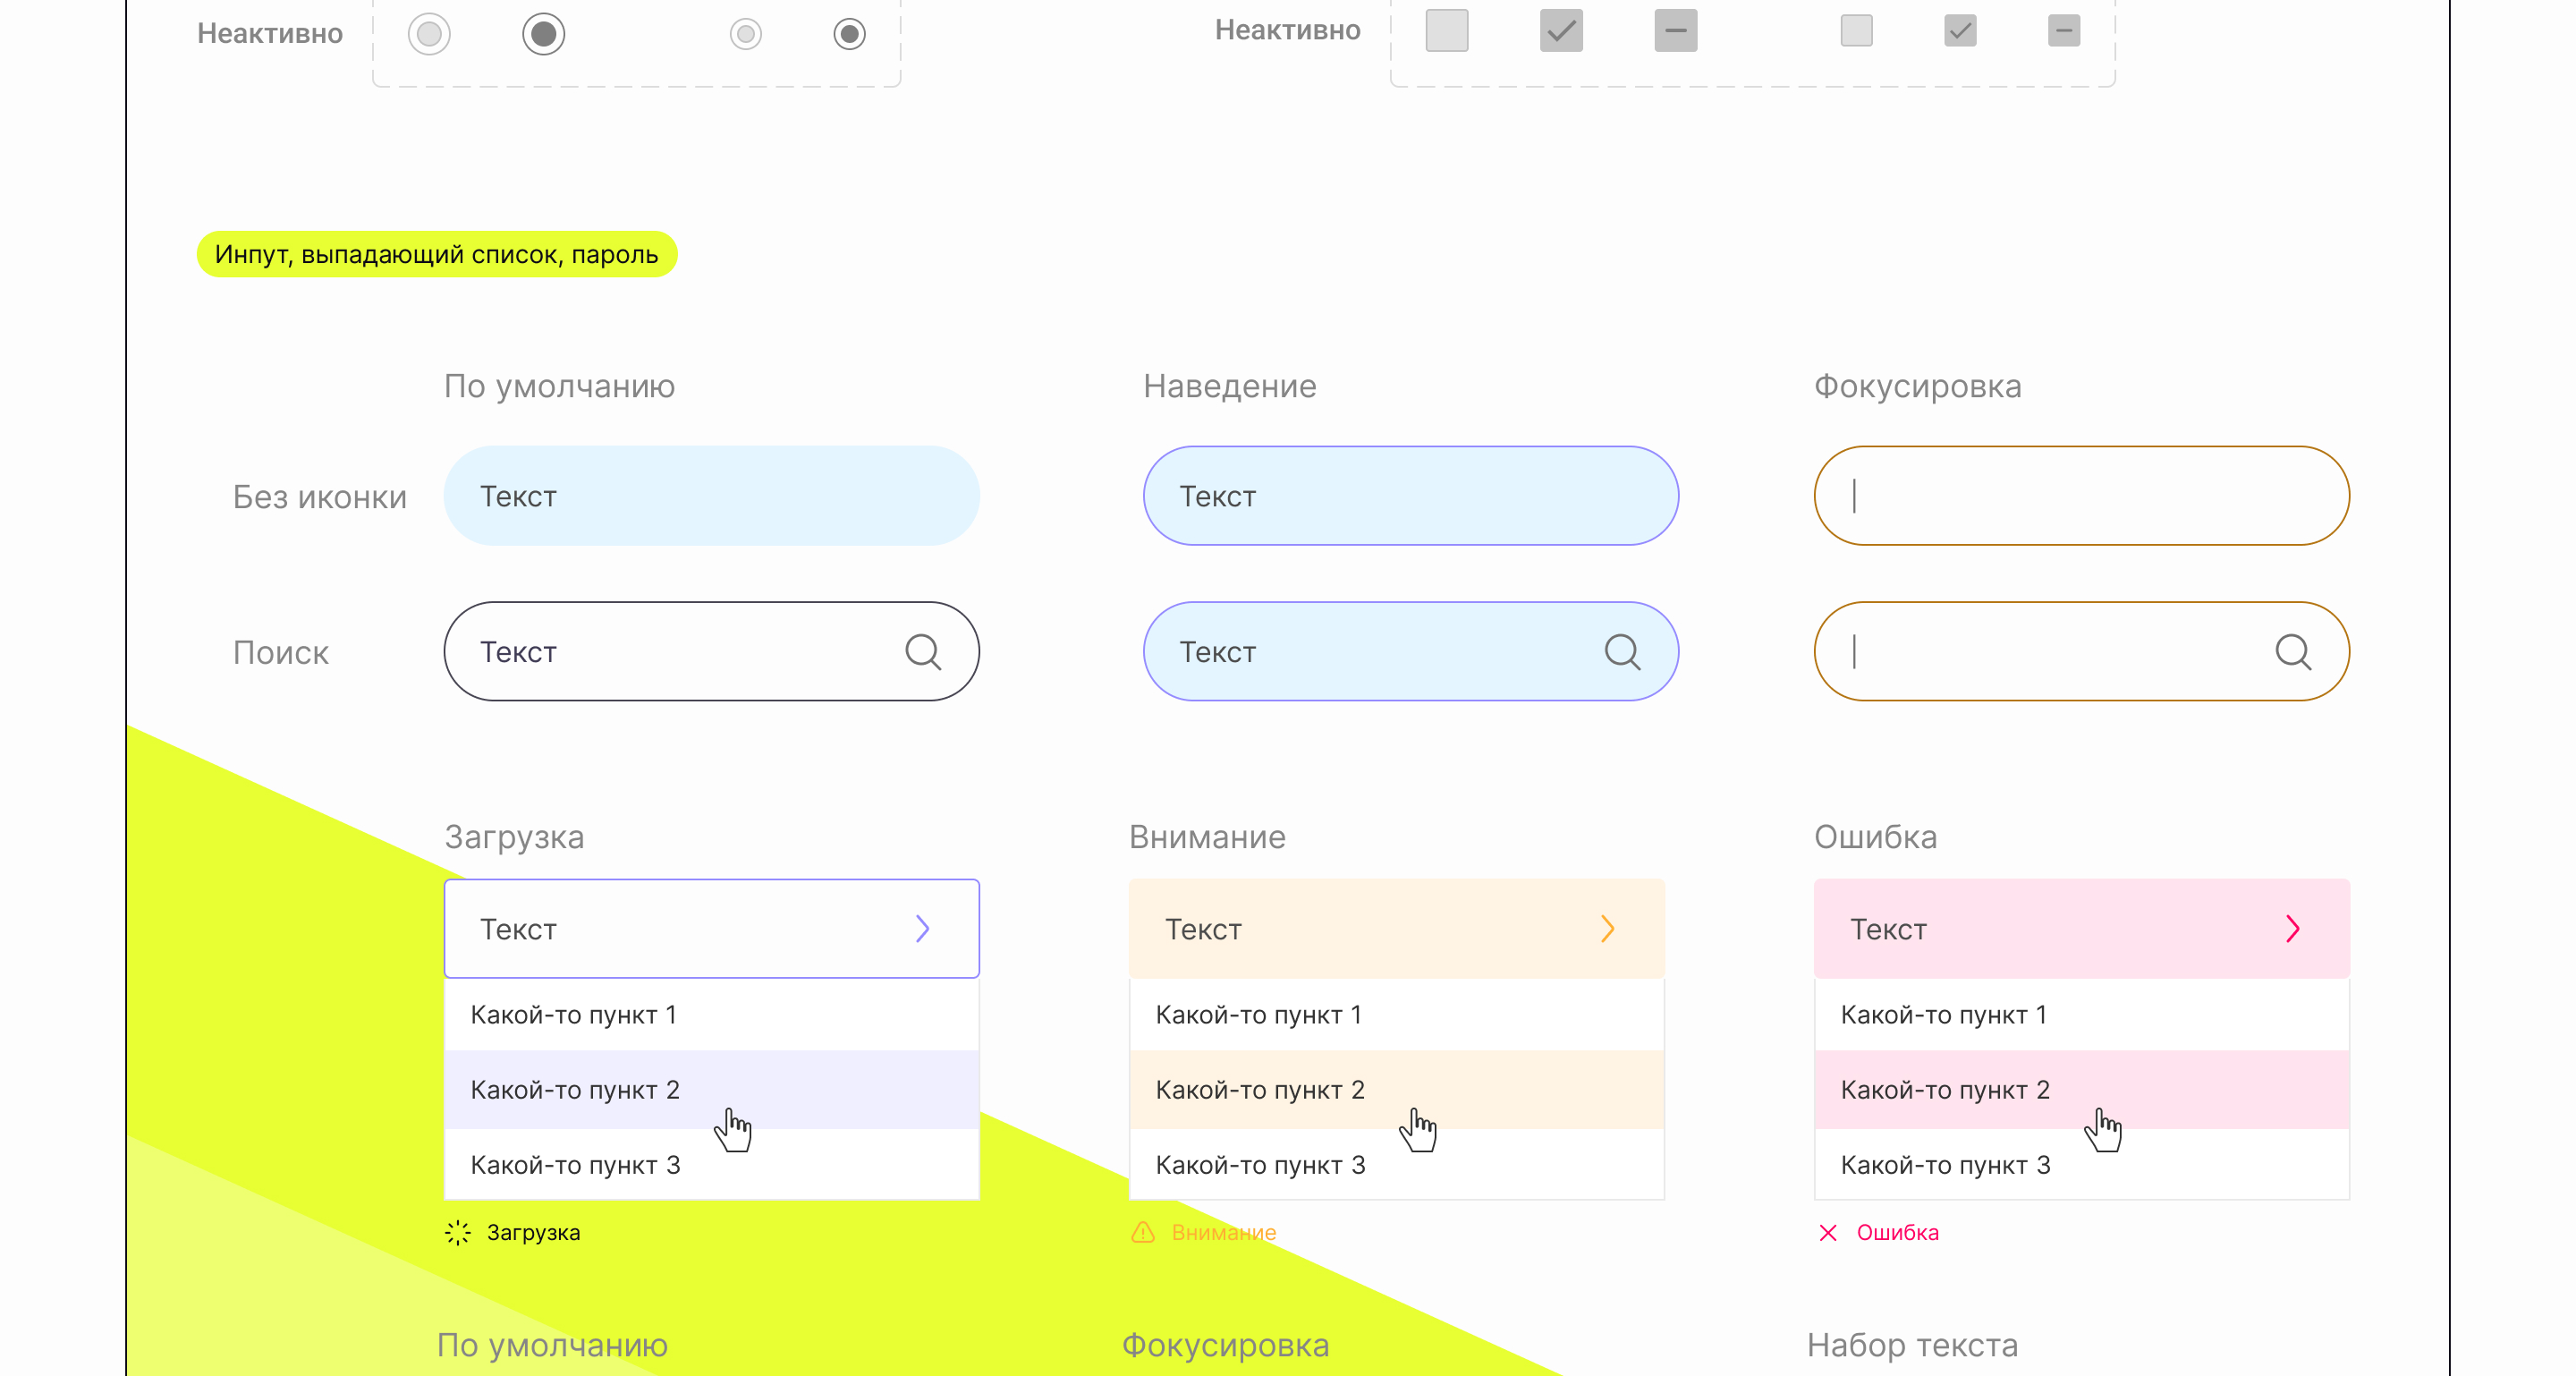Click the red Ошибка cross icon
This screenshot has width=2576, height=1376.
pos(1827,1232)
